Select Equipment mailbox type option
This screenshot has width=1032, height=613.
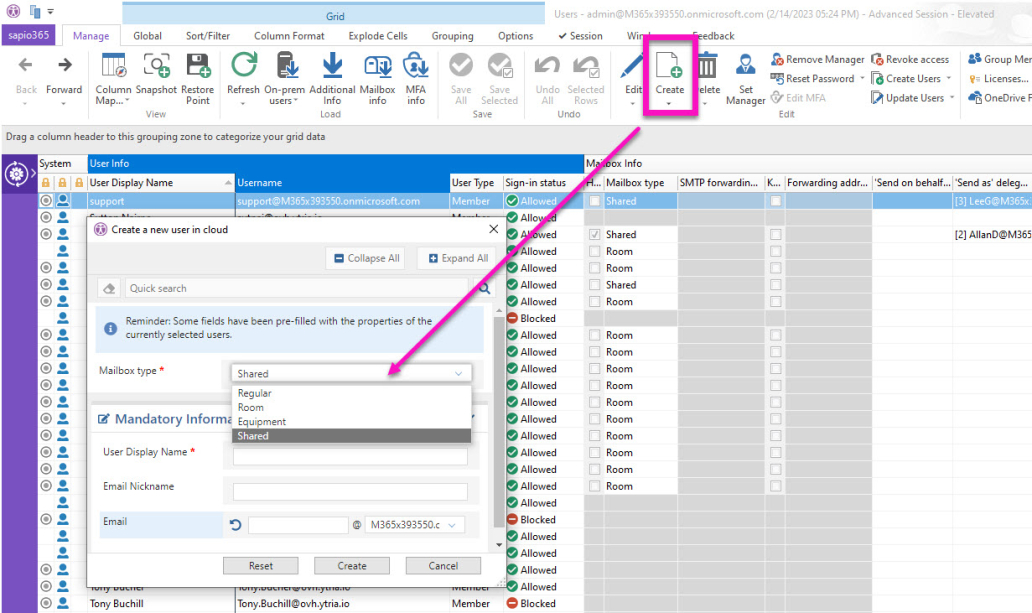[x=351, y=421]
